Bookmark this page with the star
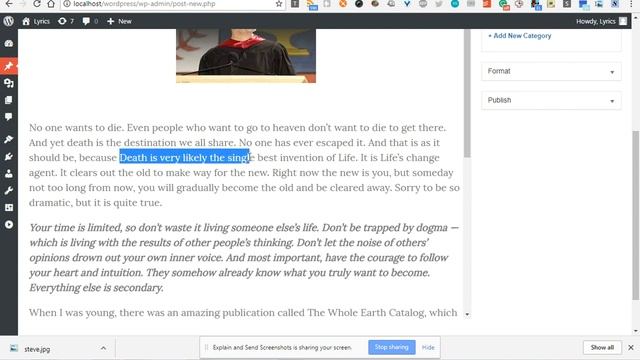Image resolution: width=640 pixels, height=360 pixels. tap(279, 4)
